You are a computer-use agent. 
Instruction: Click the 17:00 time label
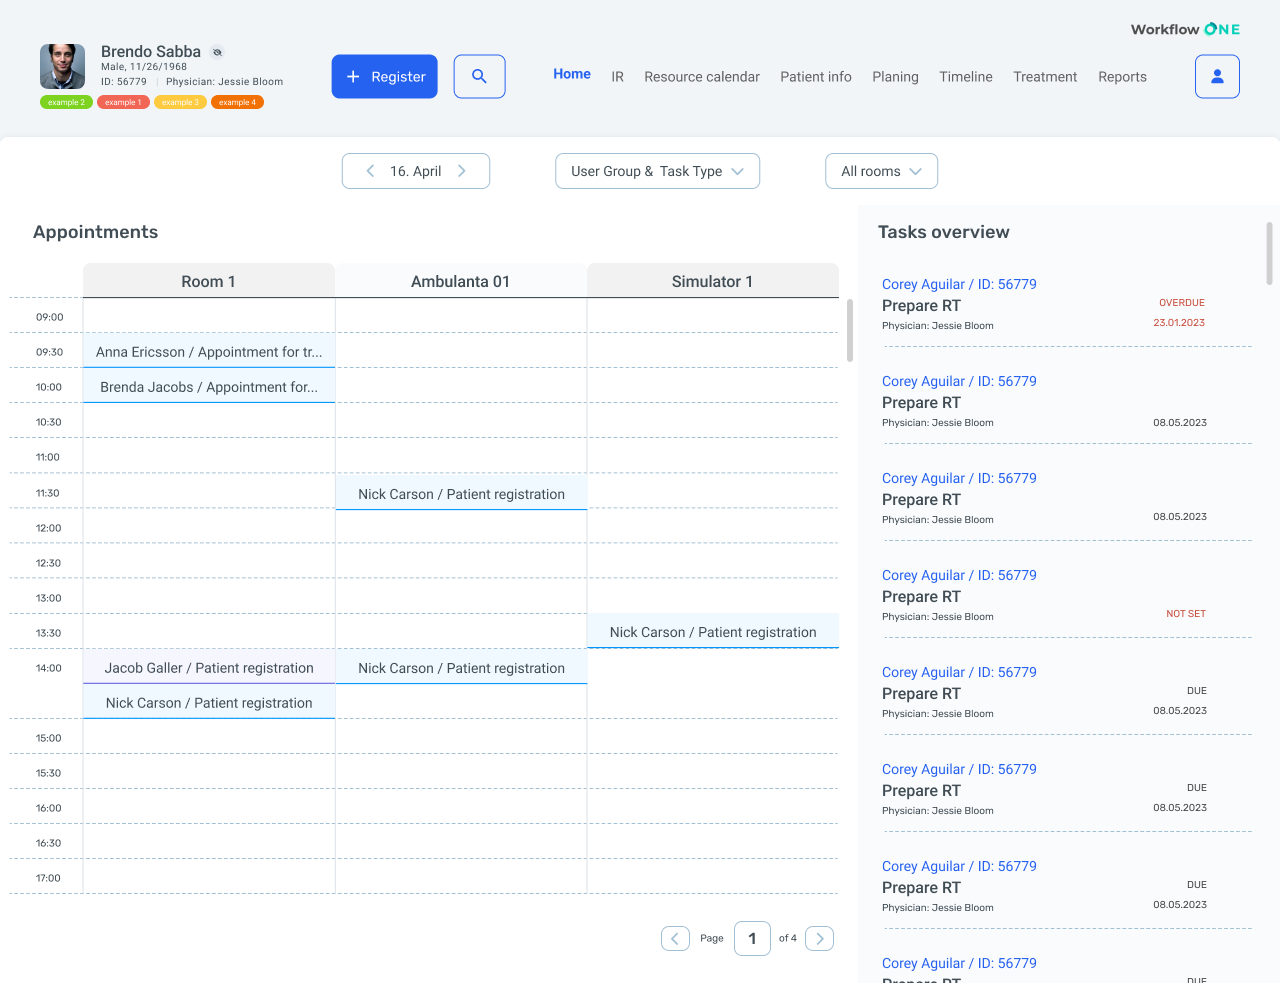tap(48, 877)
